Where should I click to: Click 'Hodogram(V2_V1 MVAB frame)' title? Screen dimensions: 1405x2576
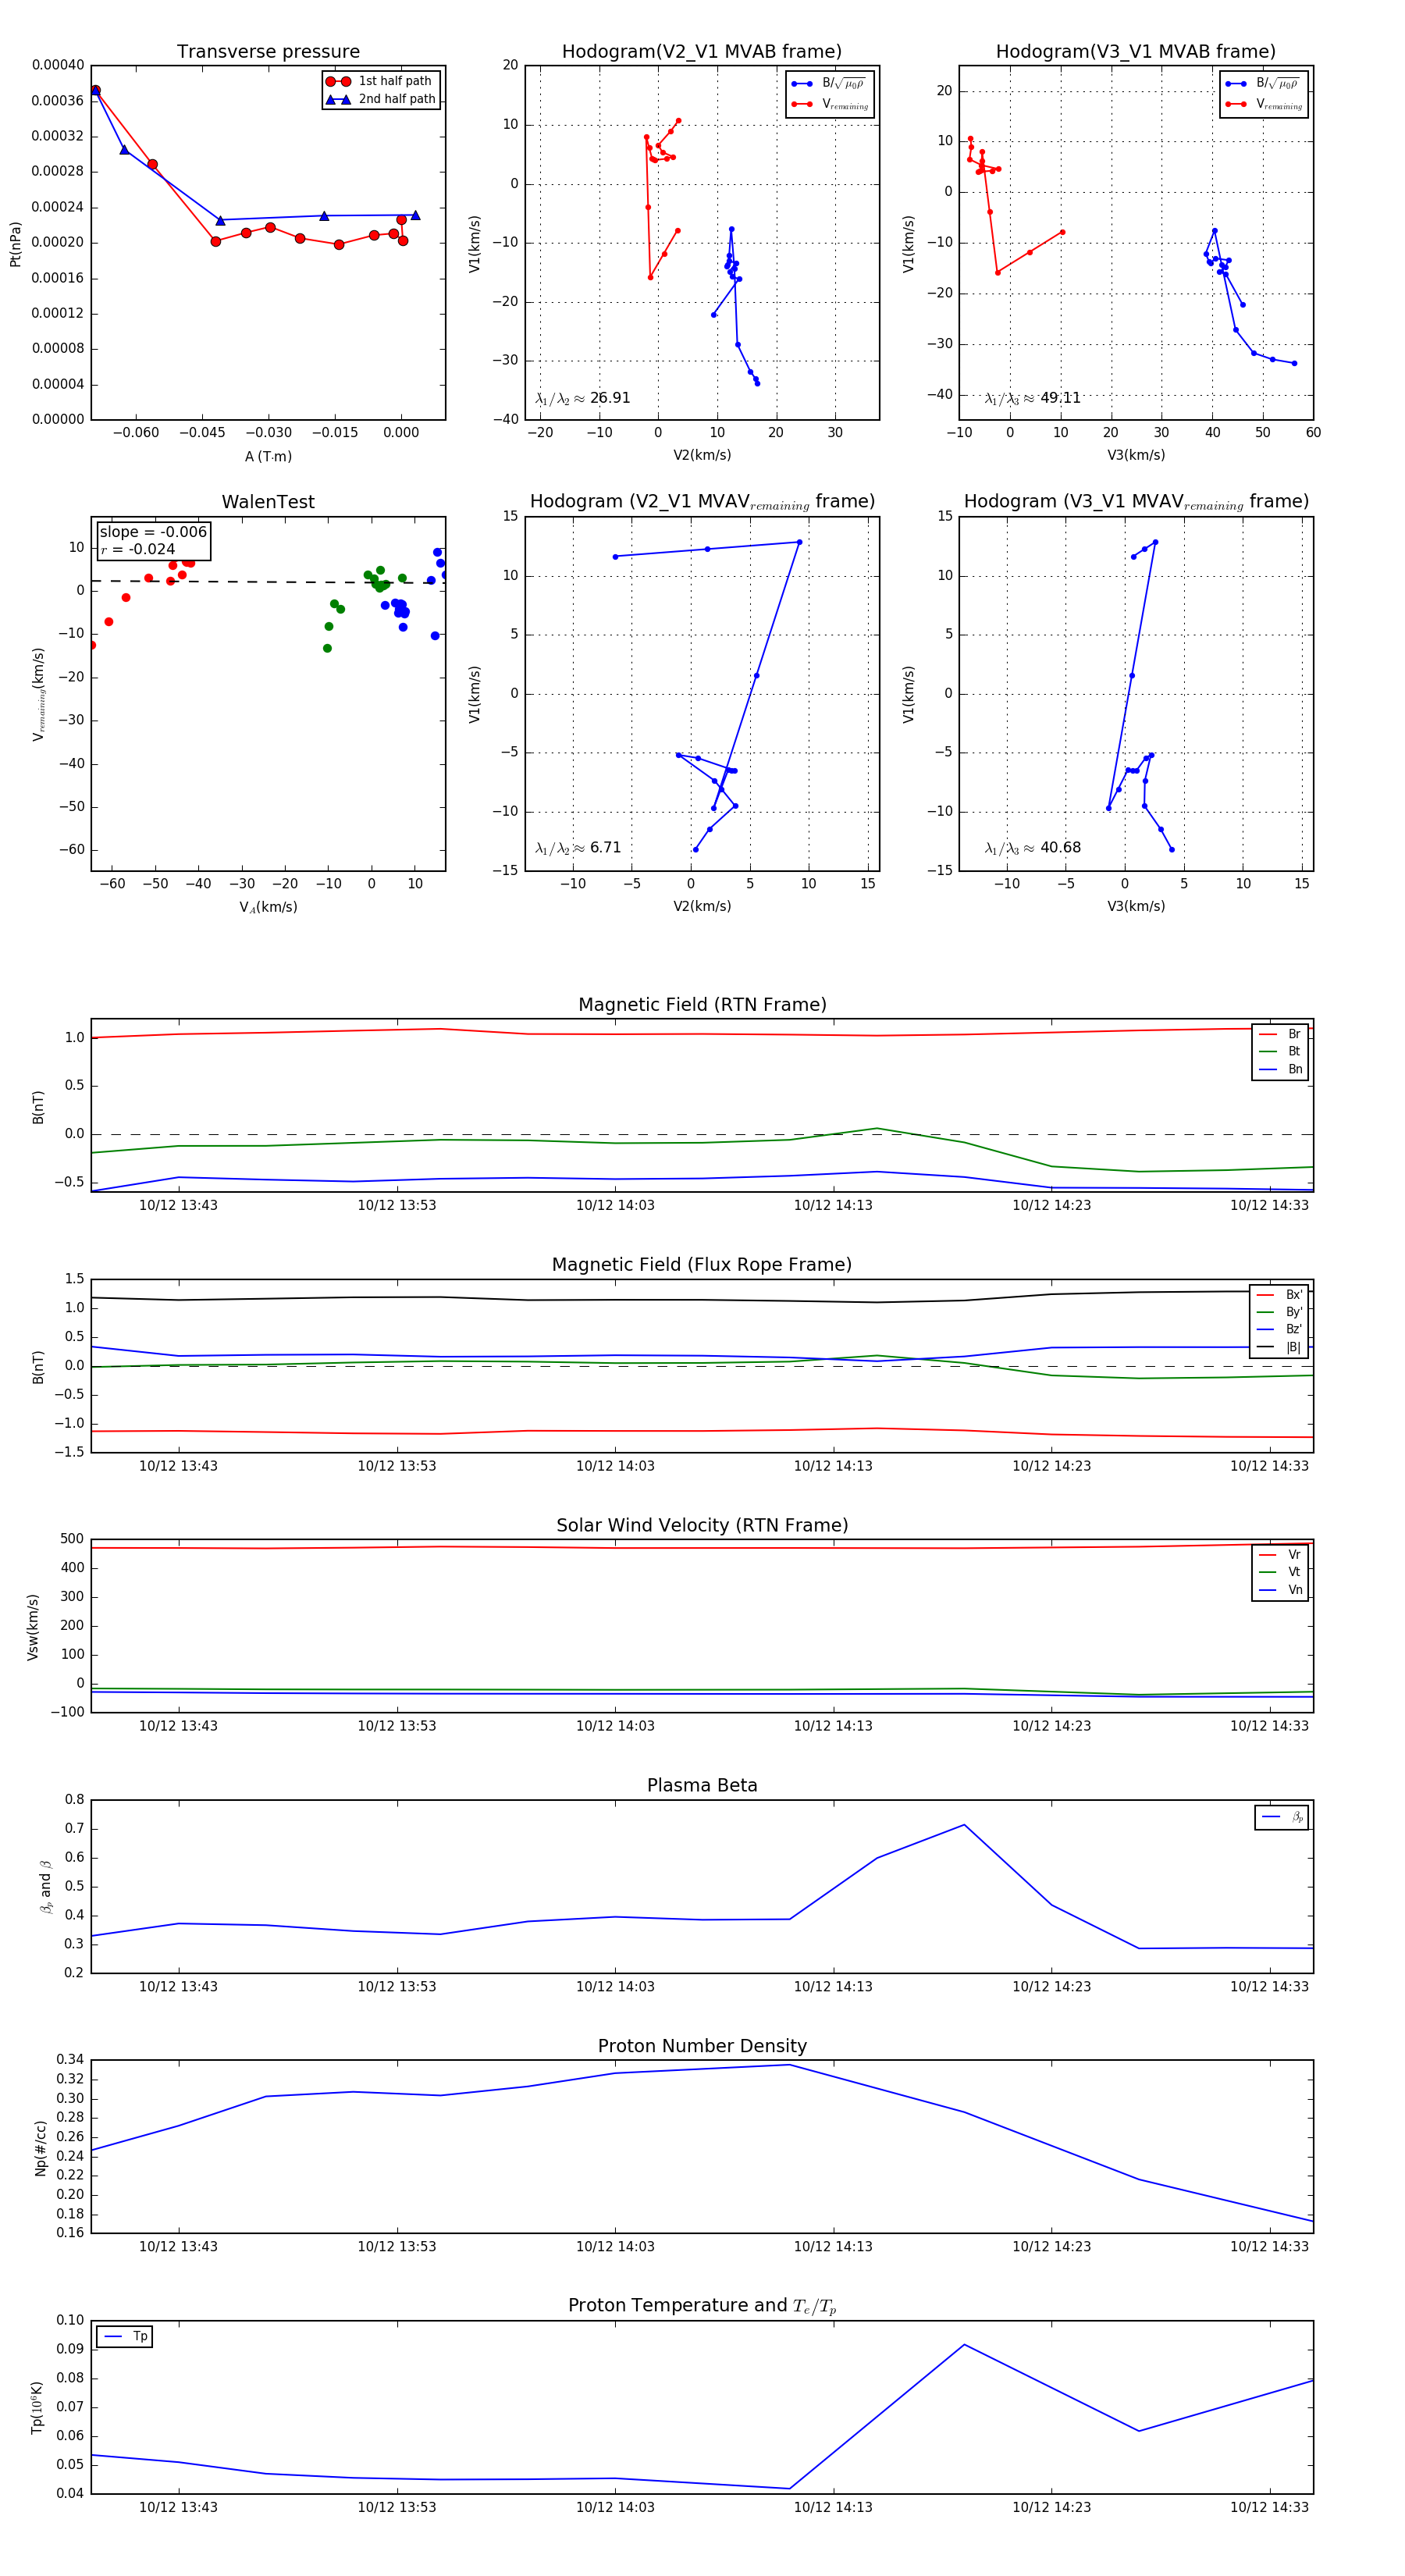coord(702,52)
